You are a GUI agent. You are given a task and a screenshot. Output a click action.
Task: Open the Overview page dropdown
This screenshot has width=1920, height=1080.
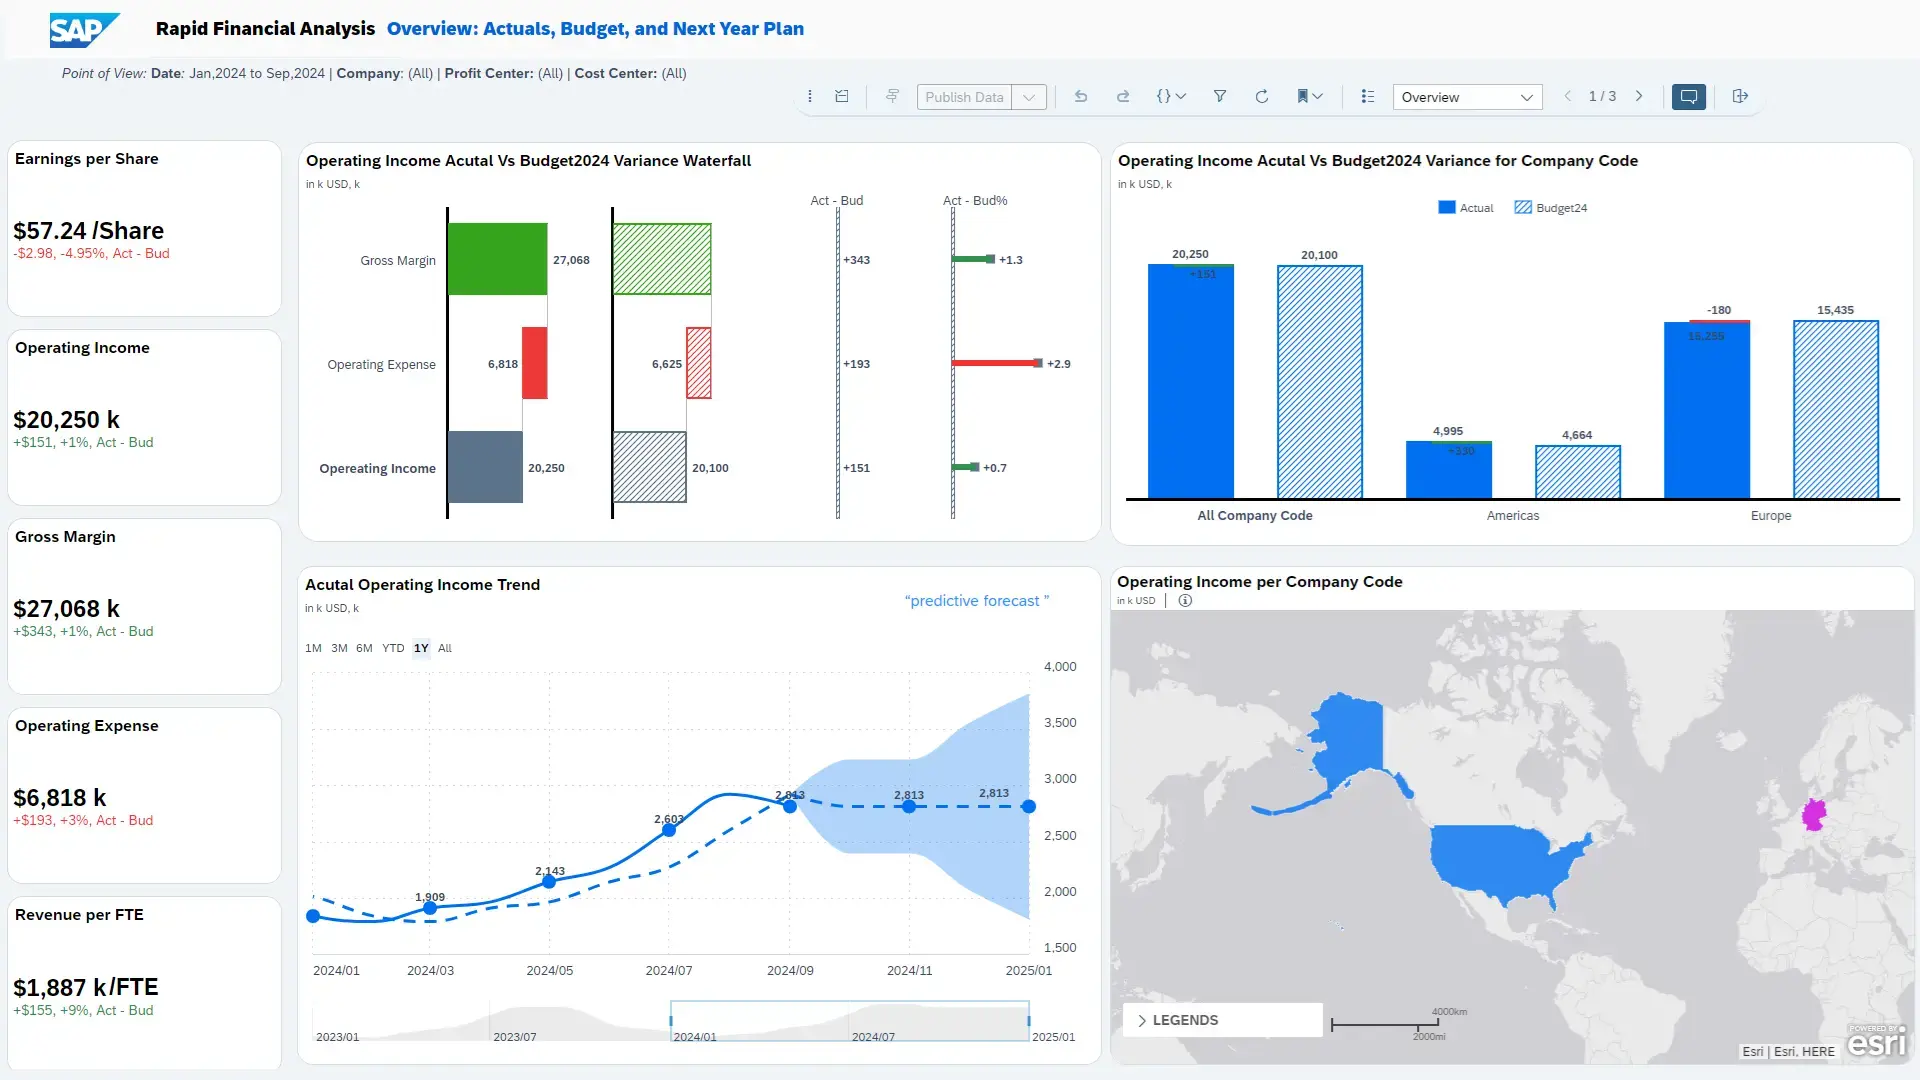point(1527,97)
